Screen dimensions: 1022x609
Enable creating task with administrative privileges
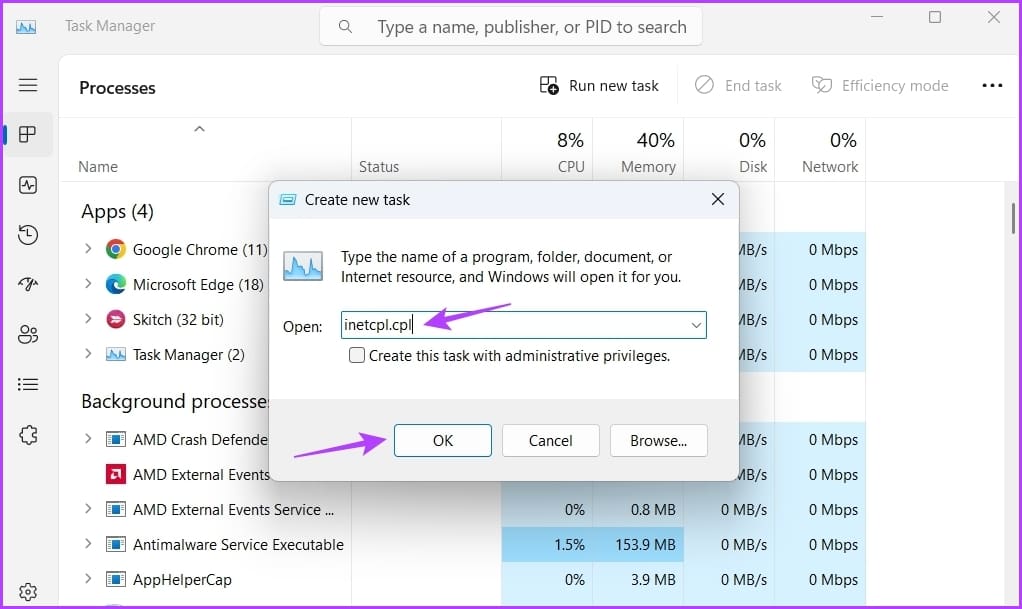click(x=356, y=355)
